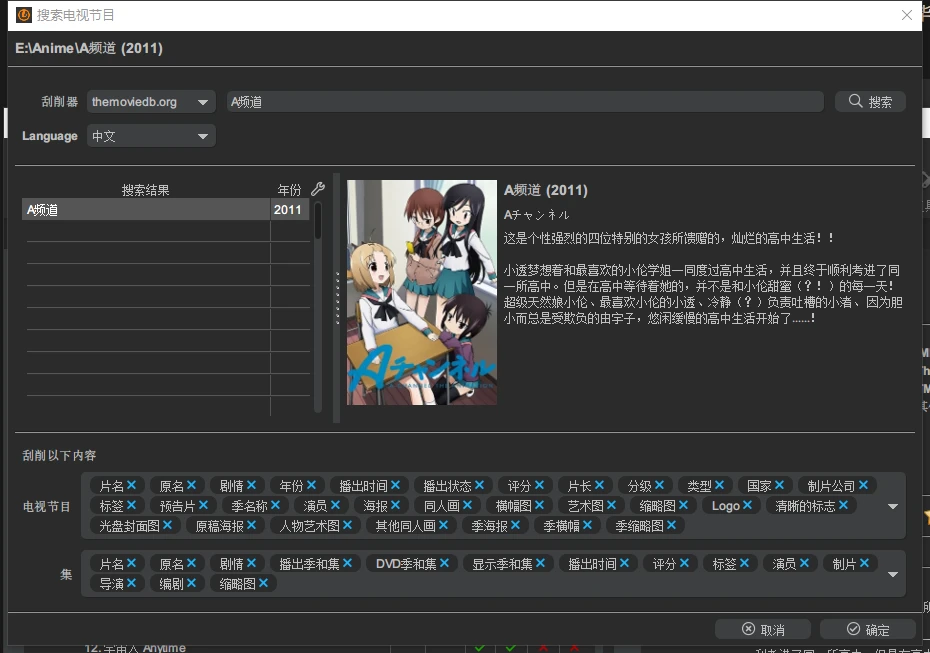
Task: Remove the 预告片 tag
Action: click(204, 506)
